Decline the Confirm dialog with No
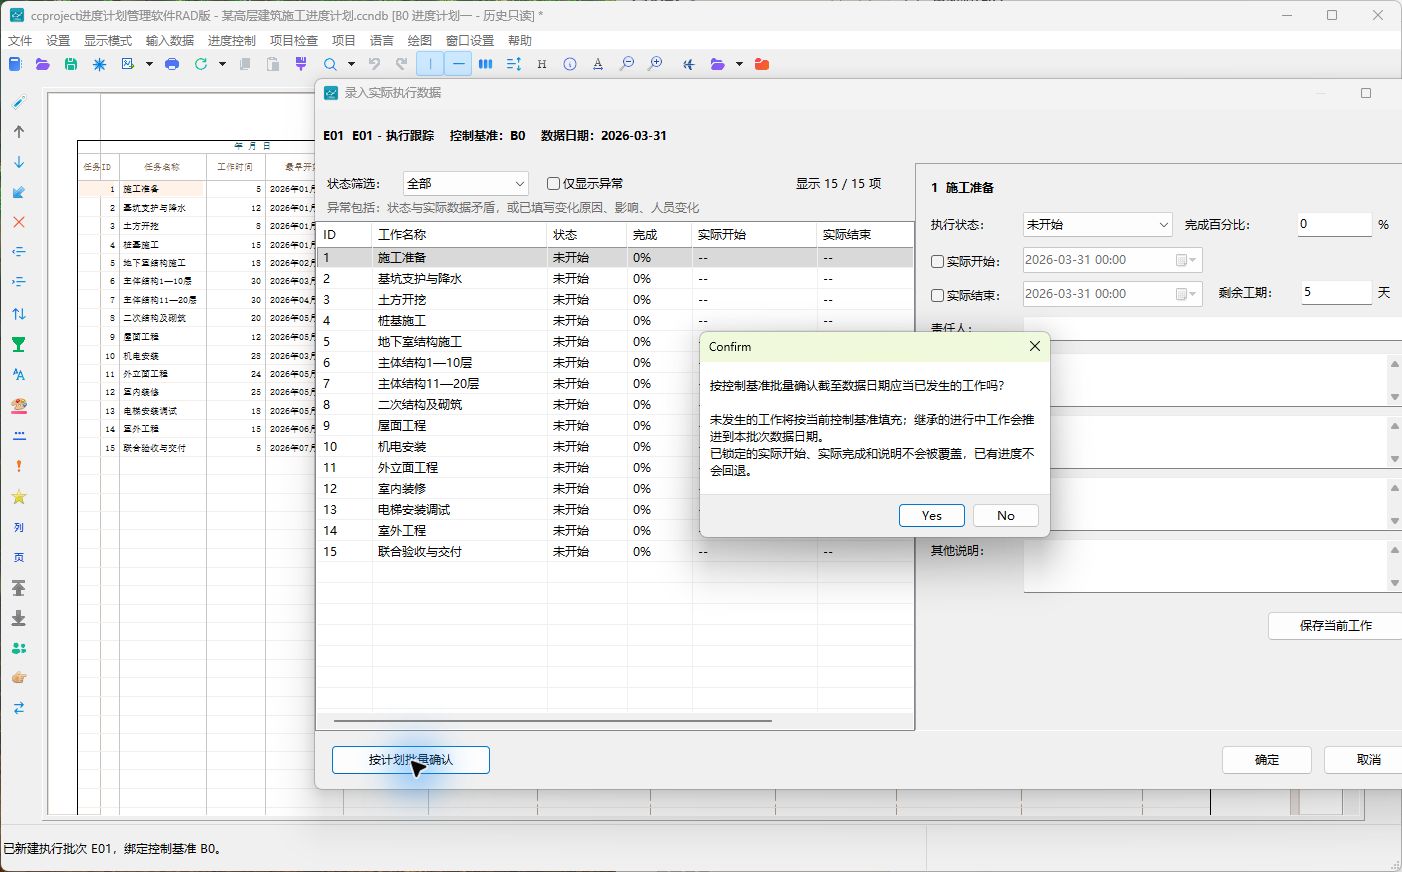Screen dimensions: 1402x872 [1006, 515]
